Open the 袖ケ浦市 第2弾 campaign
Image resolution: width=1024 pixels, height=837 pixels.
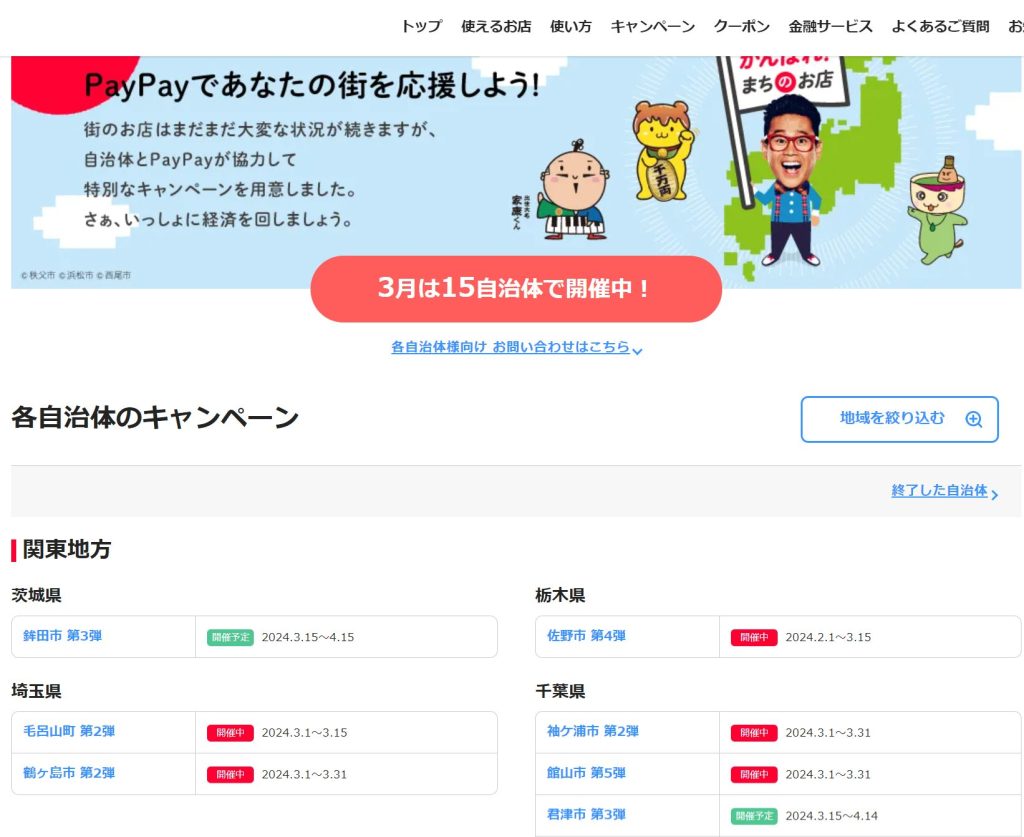593,731
